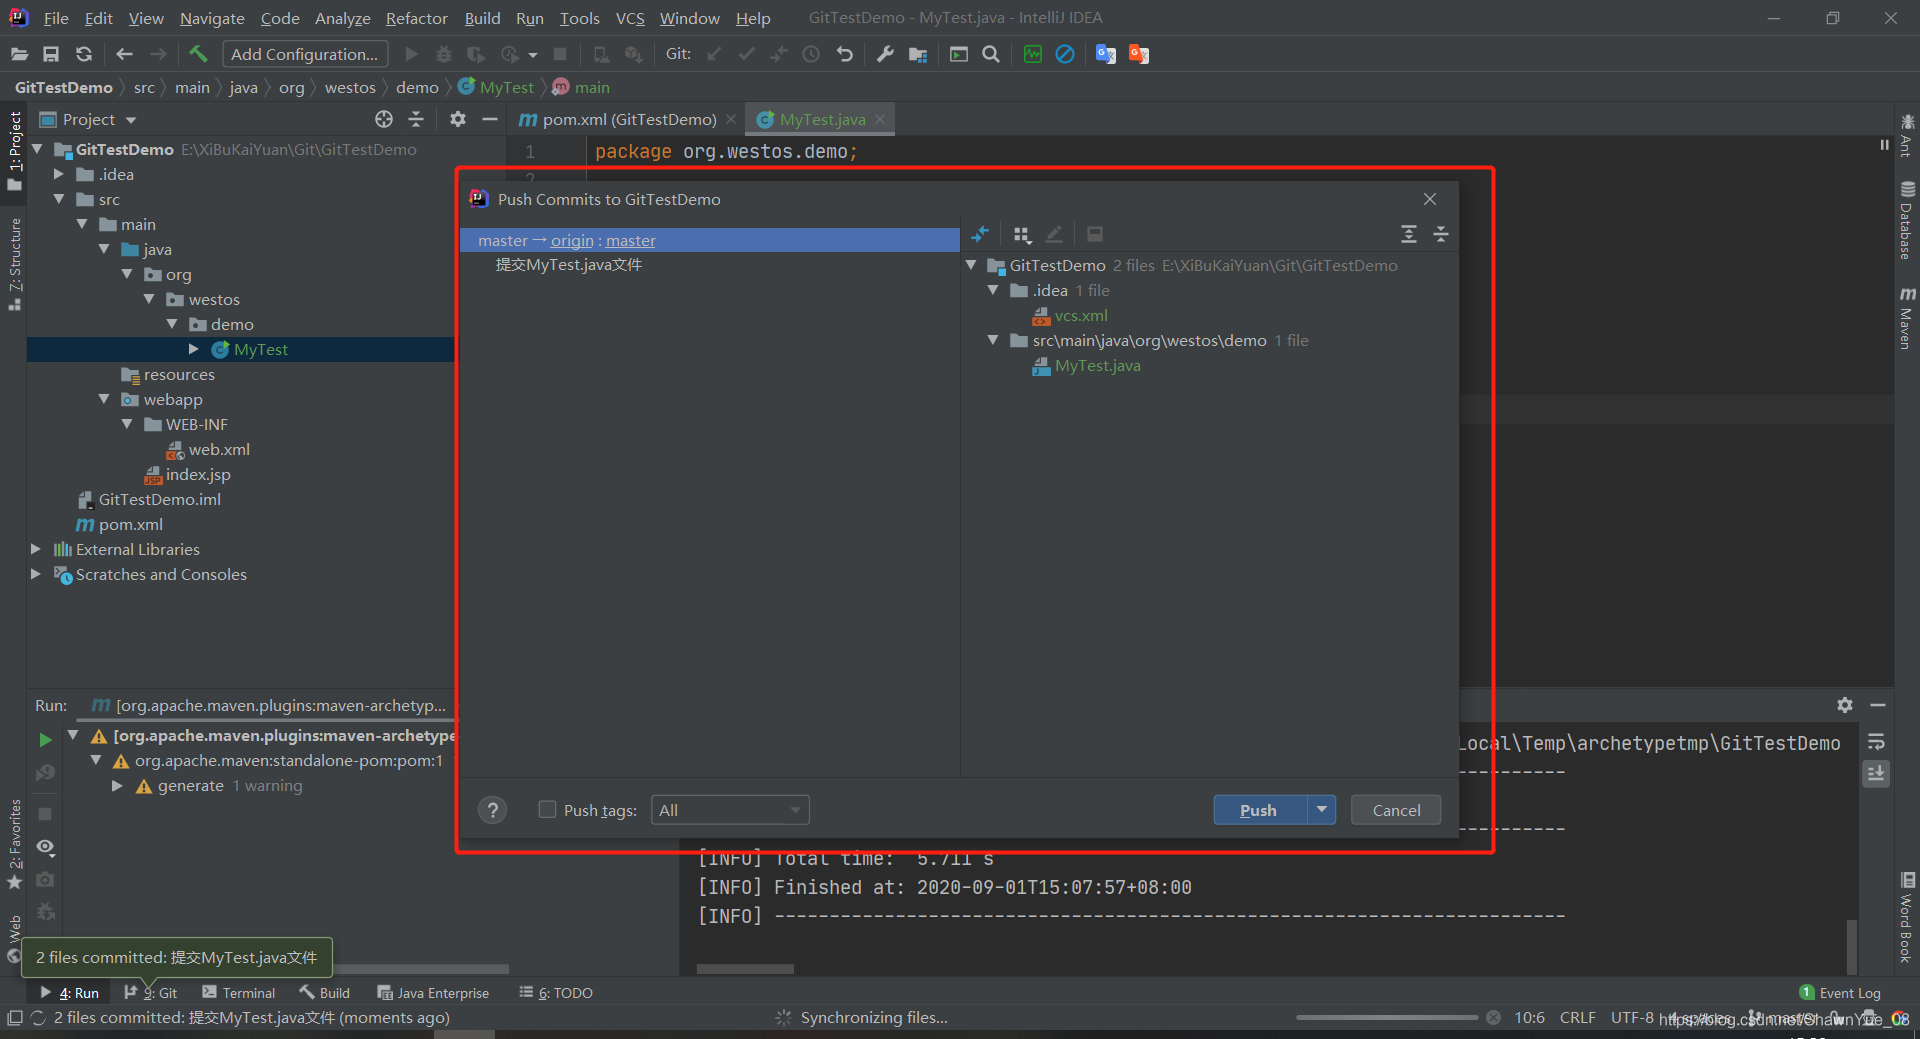Open the Database side tool window
Viewport: 1920px width, 1039px height.
(1907, 220)
